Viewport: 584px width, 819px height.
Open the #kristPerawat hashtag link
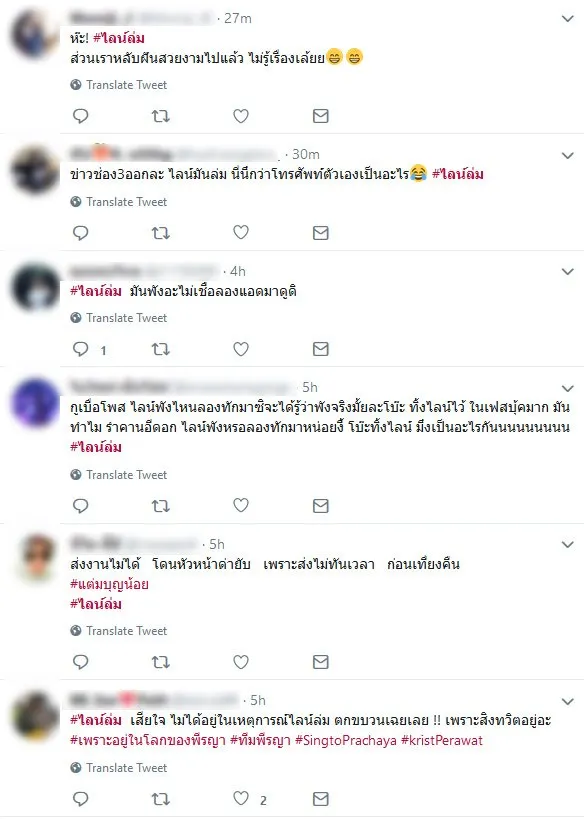(x=442, y=740)
